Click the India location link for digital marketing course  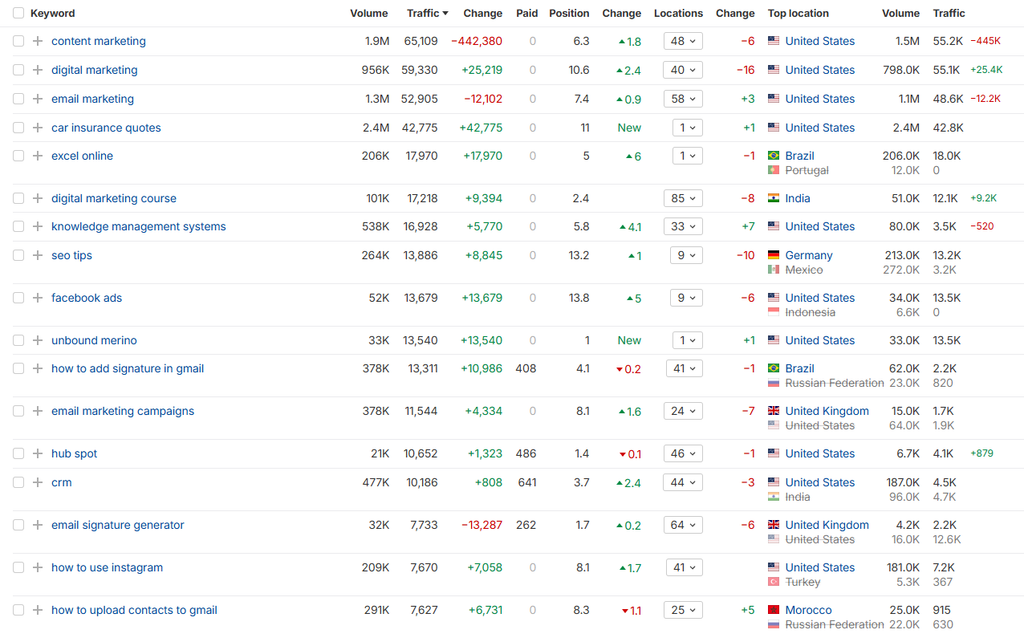pyautogui.click(x=797, y=198)
